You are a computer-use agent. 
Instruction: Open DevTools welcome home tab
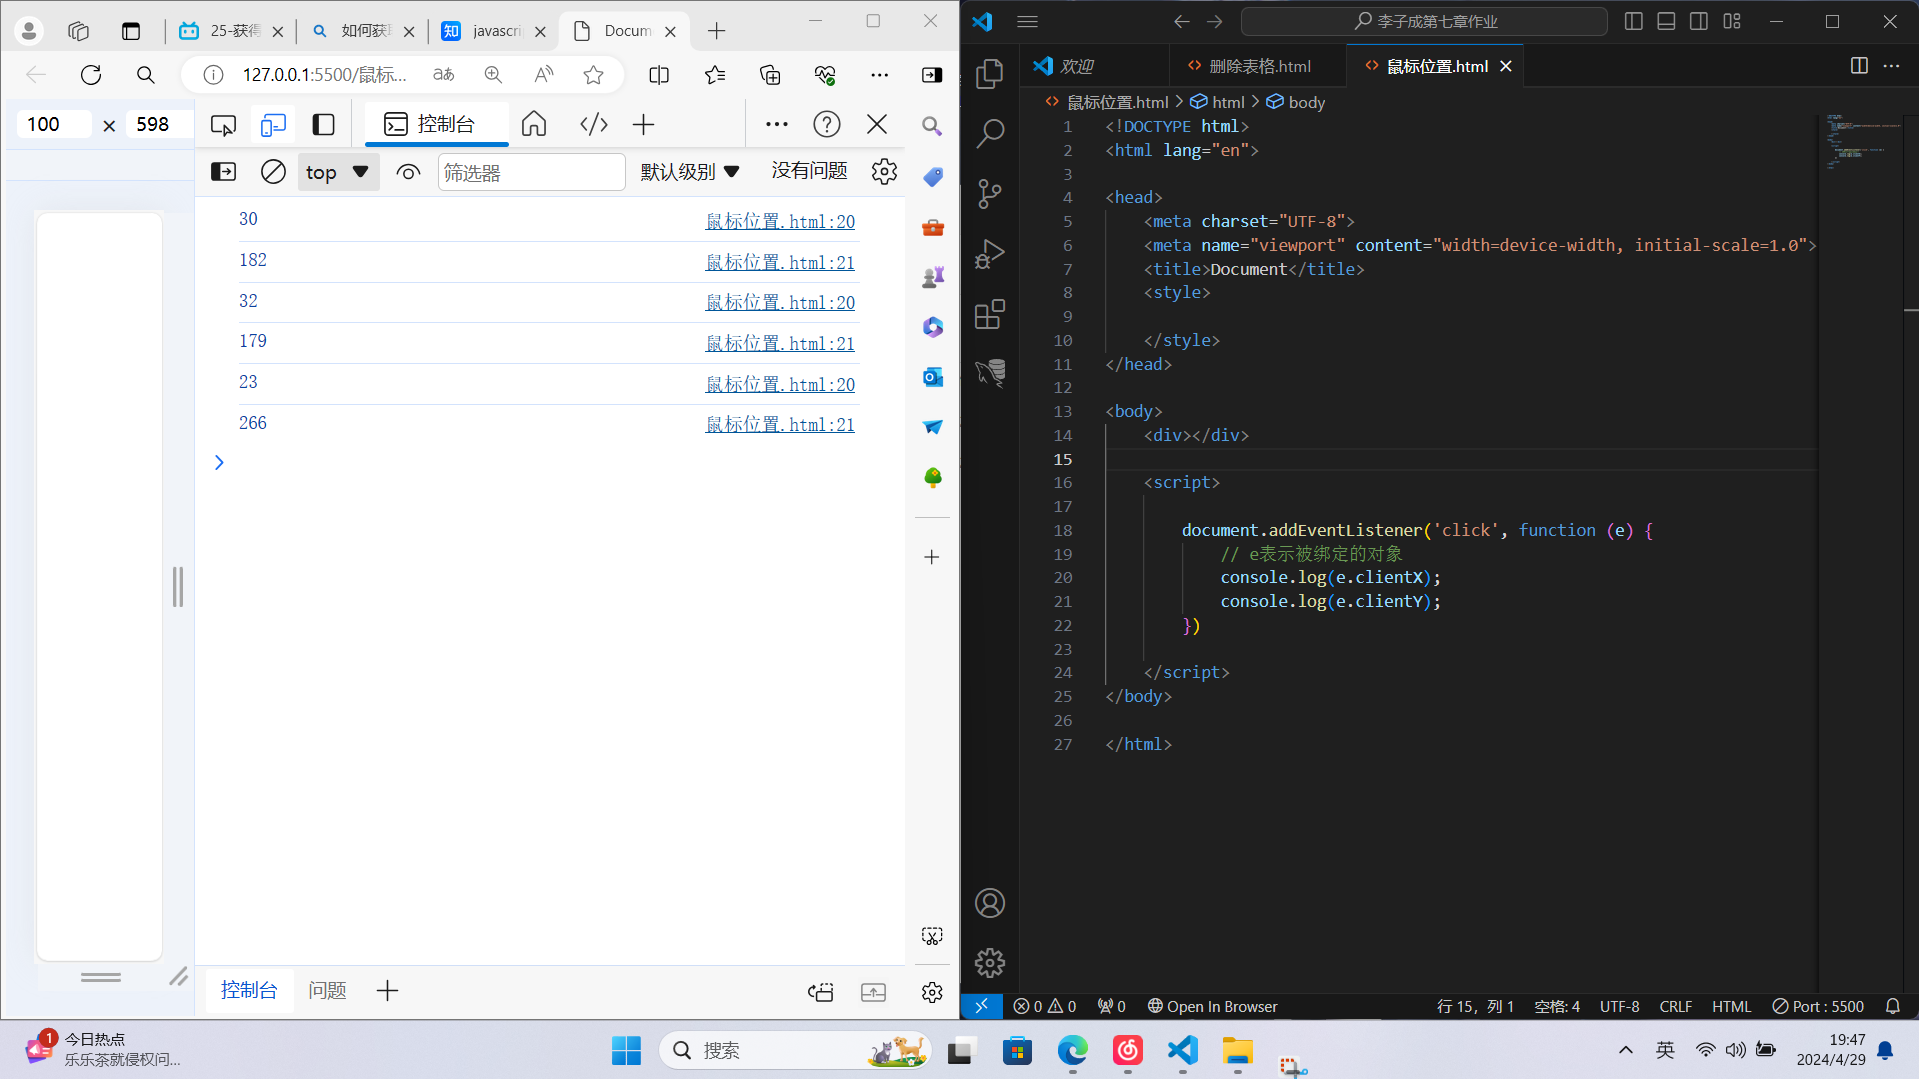[534, 124]
